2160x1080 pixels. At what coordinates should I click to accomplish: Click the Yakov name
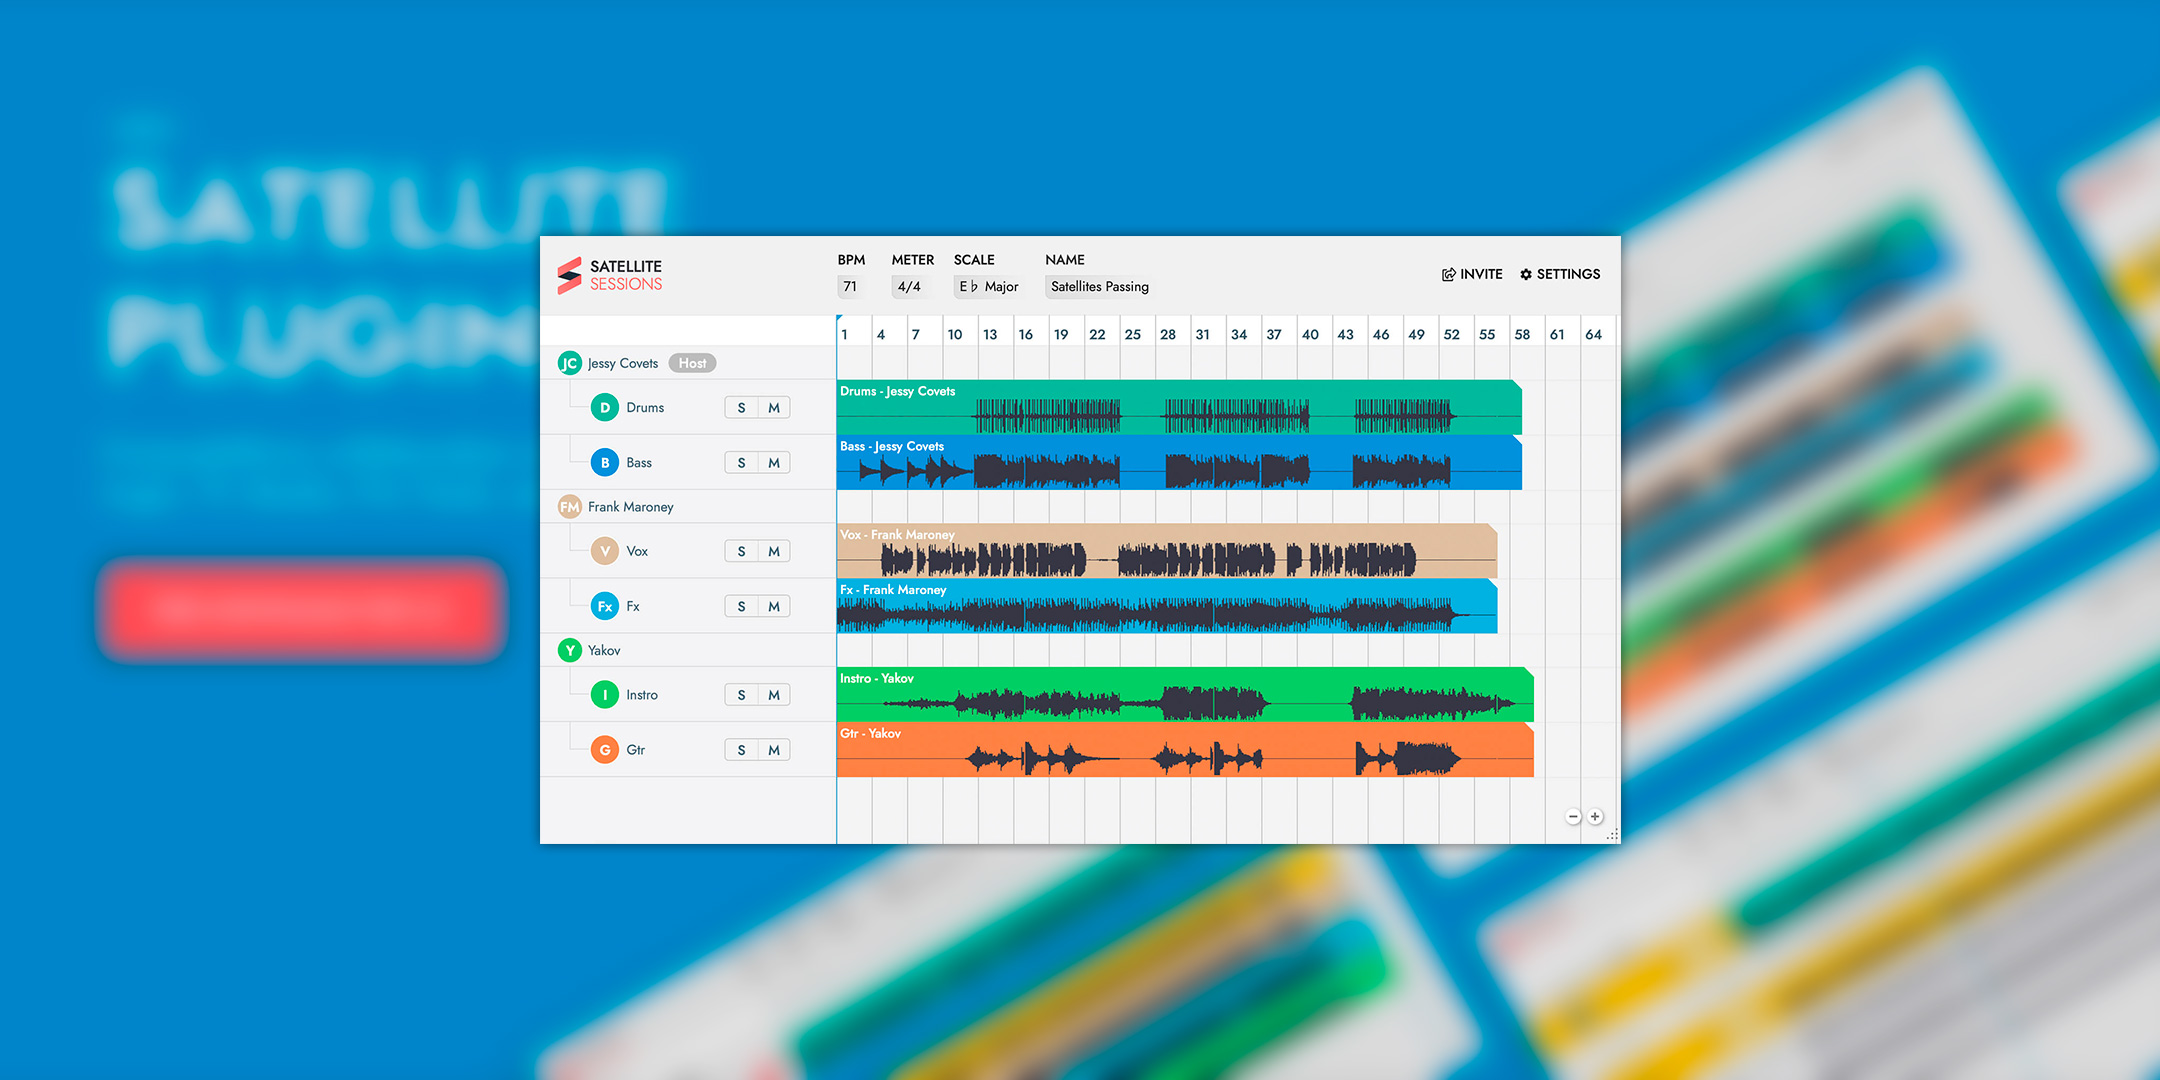[x=604, y=650]
